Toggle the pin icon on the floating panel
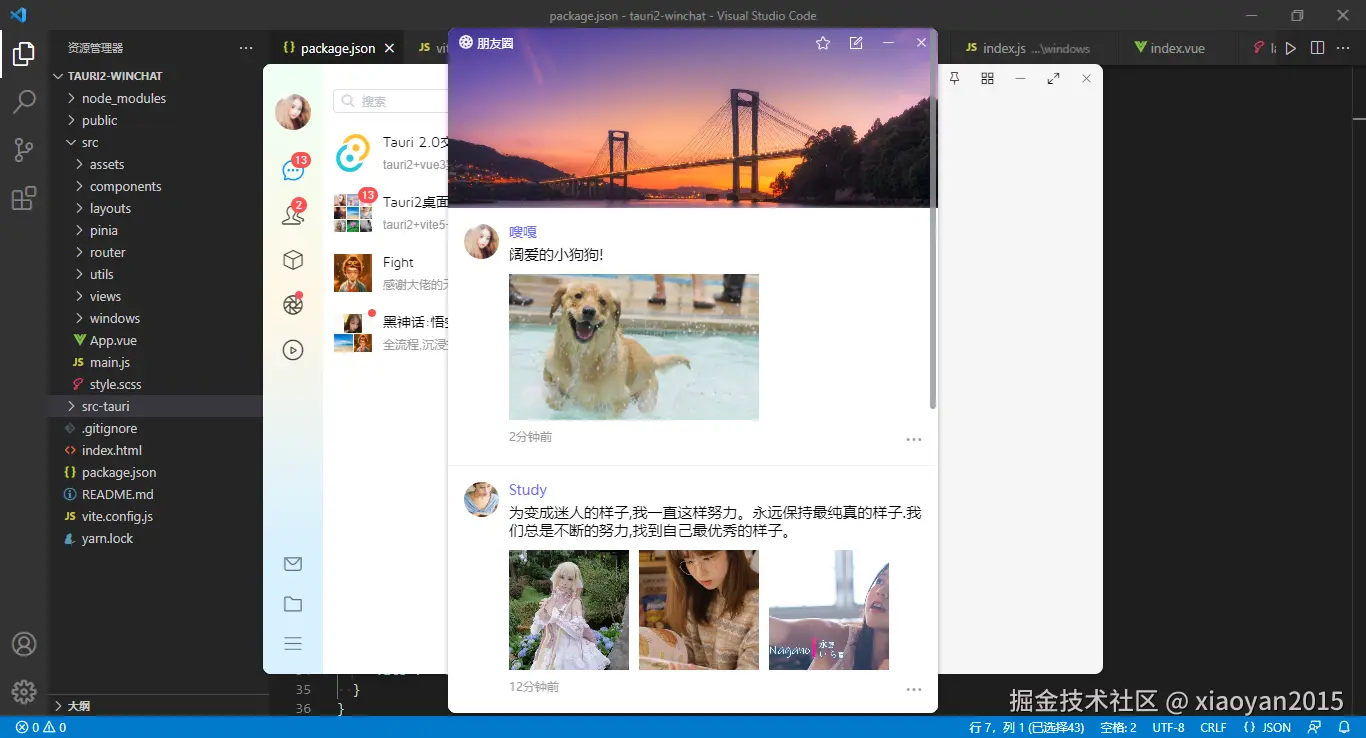The height and width of the screenshot is (738, 1366). (x=953, y=77)
